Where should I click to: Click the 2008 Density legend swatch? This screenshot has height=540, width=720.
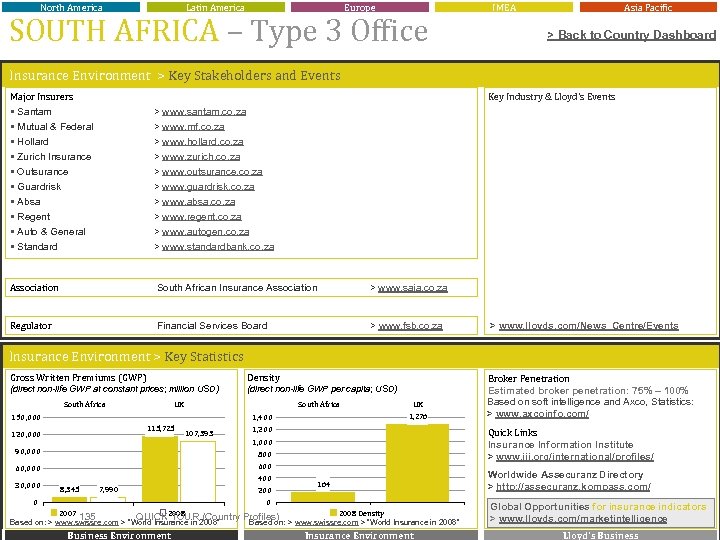tap(334, 512)
